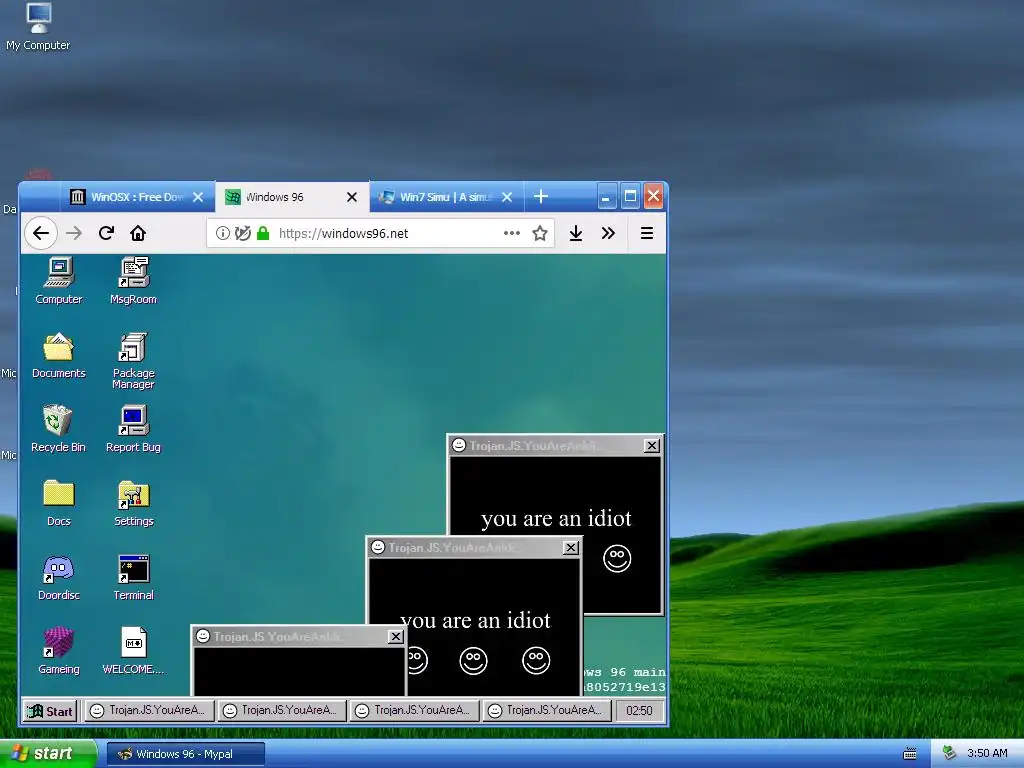This screenshot has height=768, width=1024.
Task: Open the downloads arrow icon
Action: pos(576,233)
